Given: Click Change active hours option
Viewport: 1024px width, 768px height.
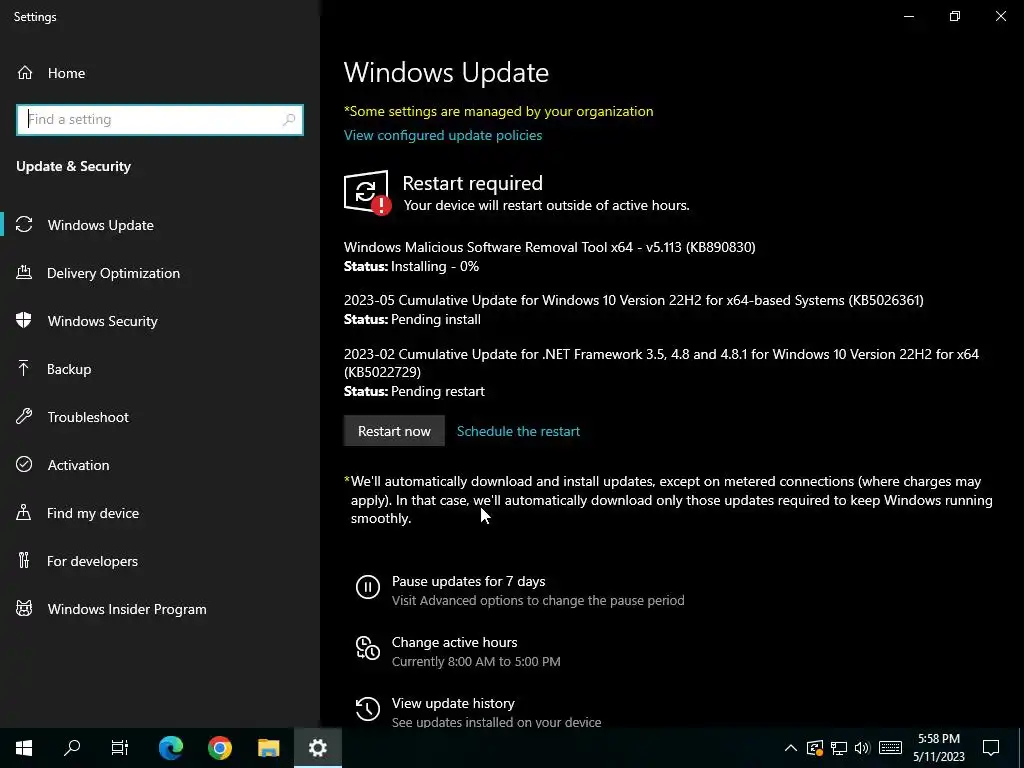Looking at the screenshot, I should [458, 651].
